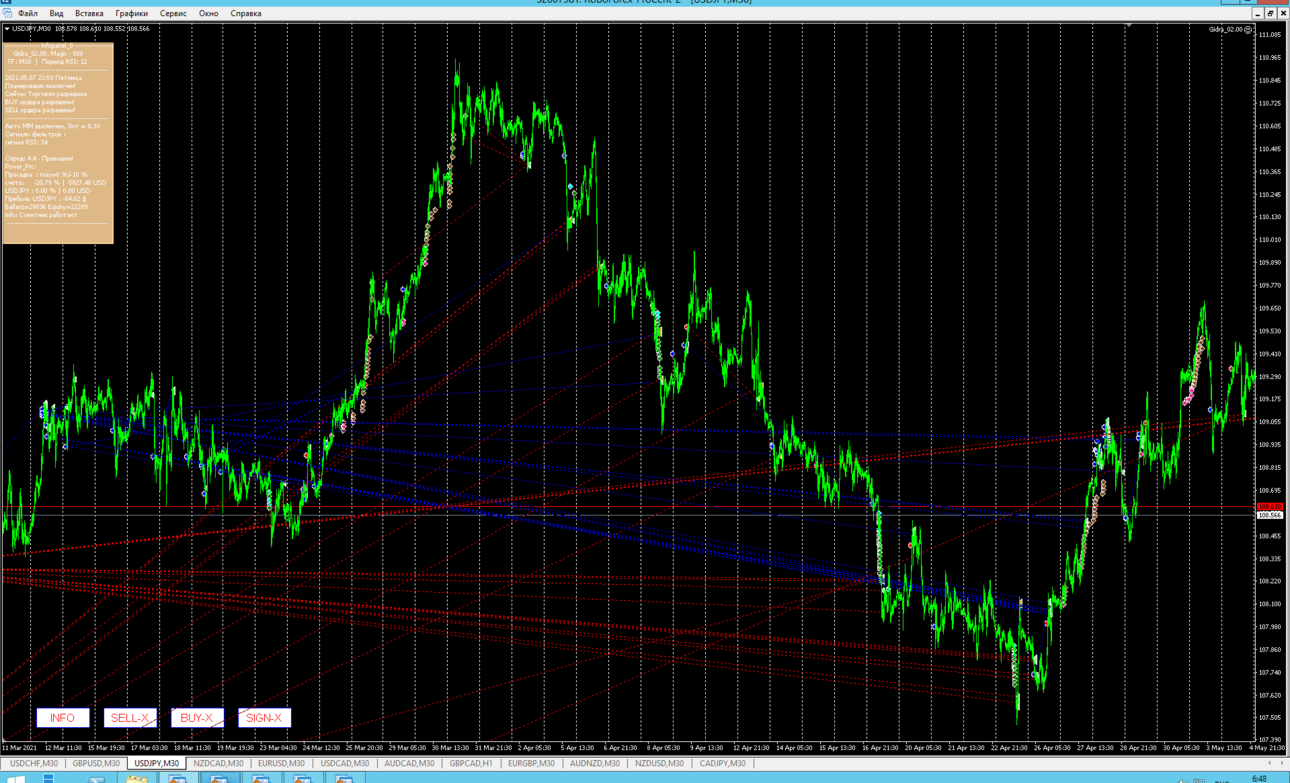Open File Explorer folder icon in taskbar
This screenshot has height=783, width=1290.
click(137, 778)
